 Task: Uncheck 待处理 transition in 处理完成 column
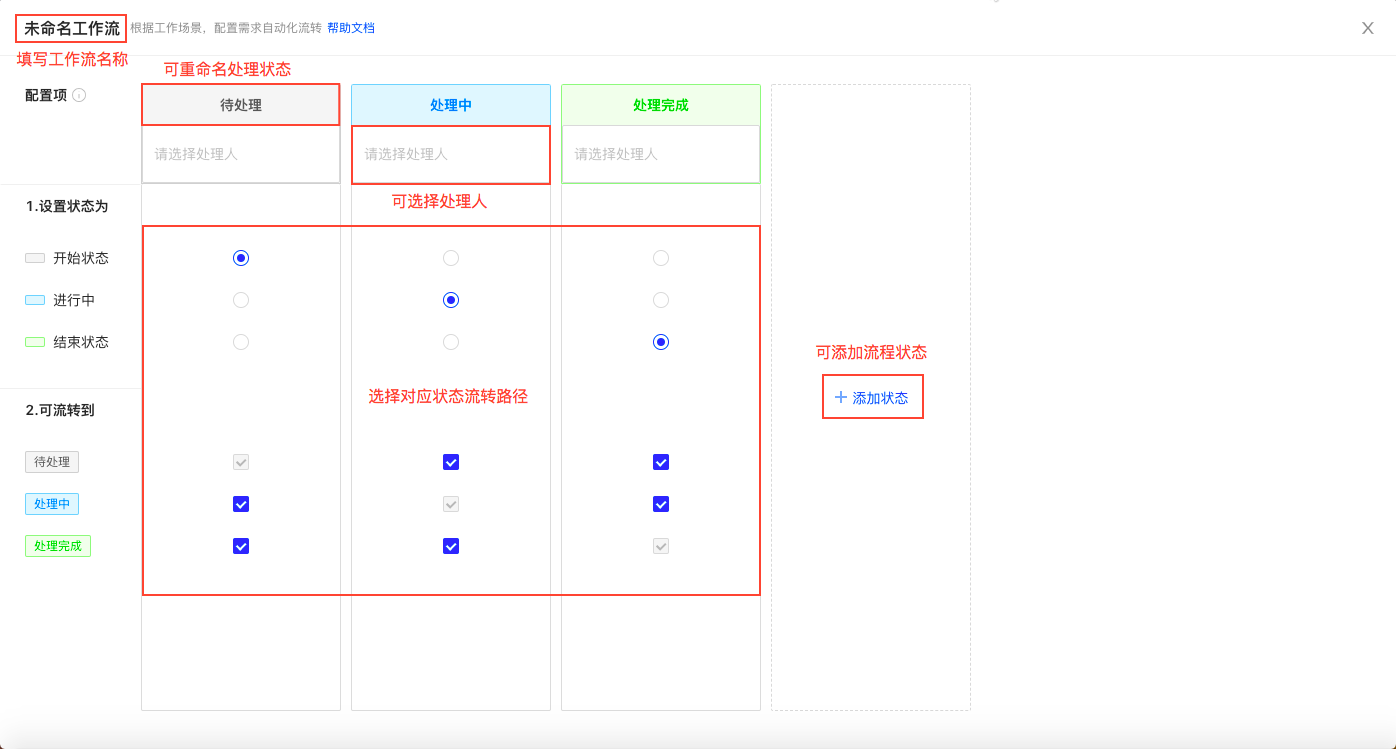pyautogui.click(x=661, y=462)
